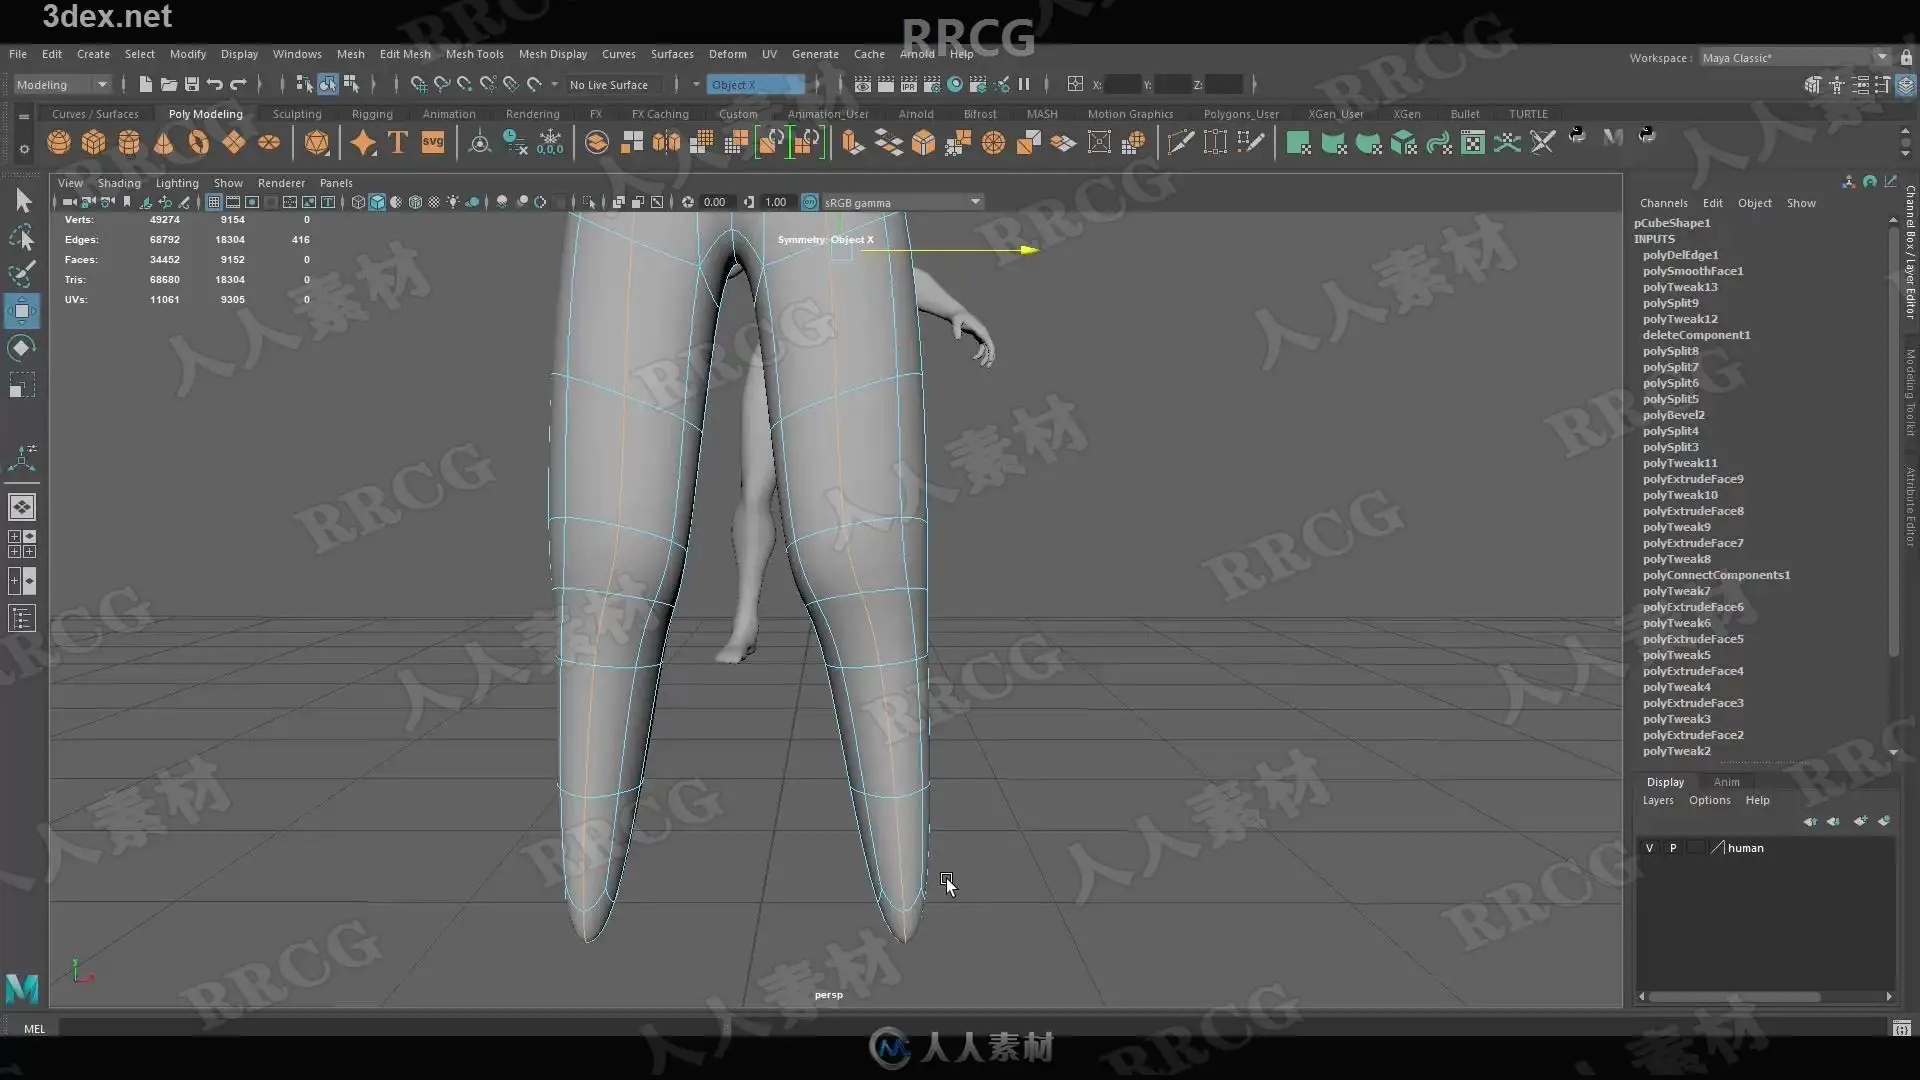The width and height of the screenshot is (1920, 1080).
Task: Open the Edit Mesh menu
Action: (405, 54)
